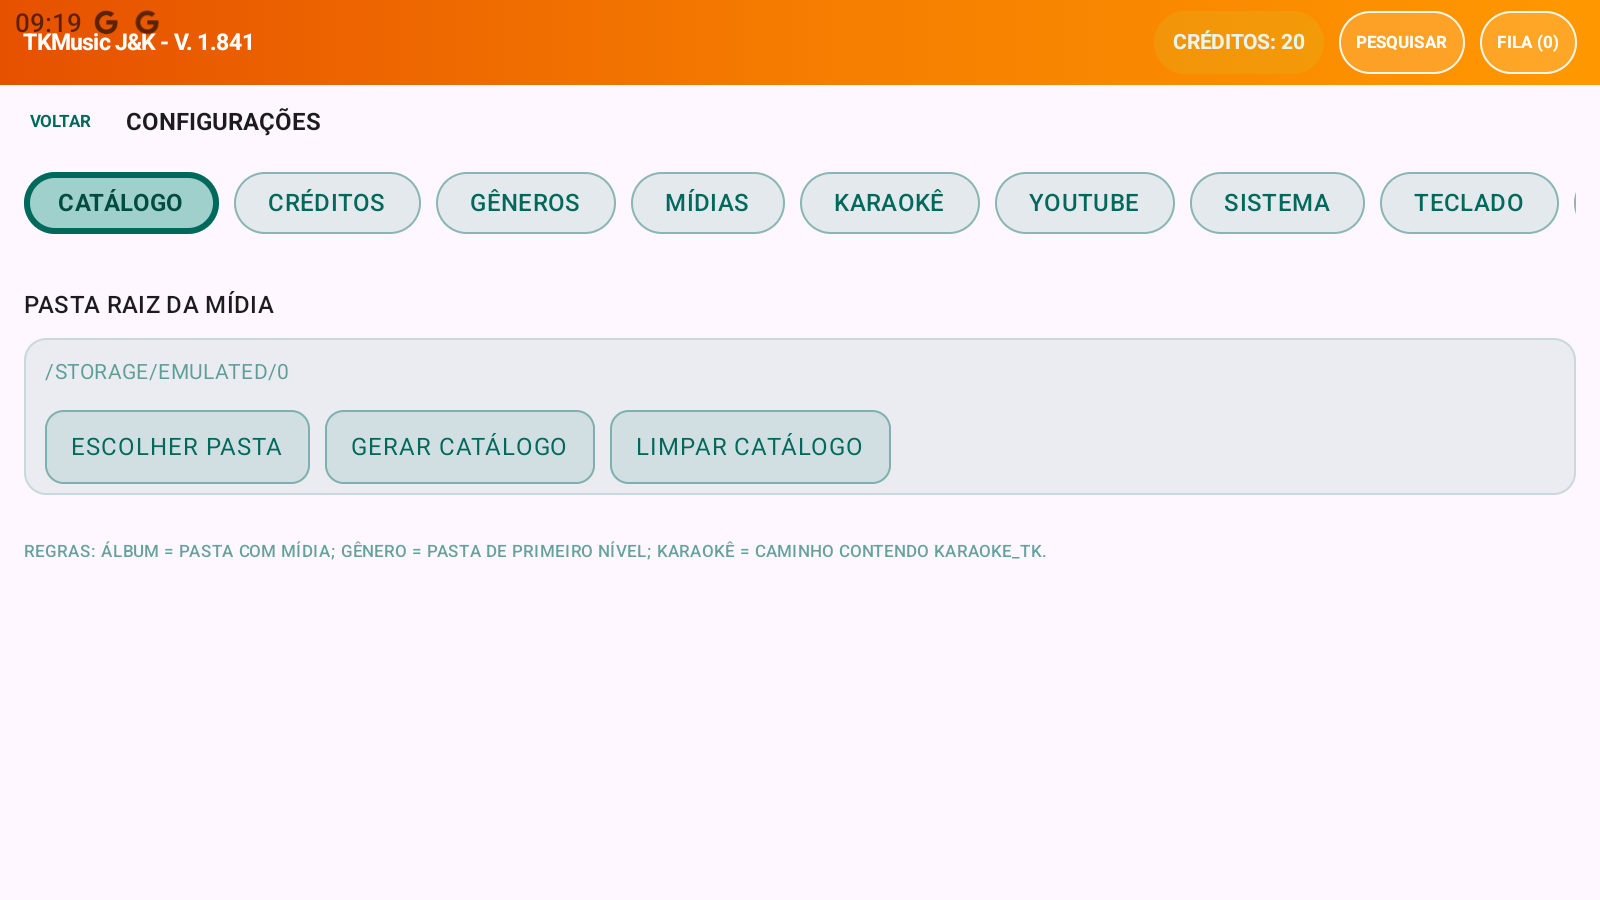
Task: Click the /STORAGE/EMULATED/0 path text
Action: pyautogui.click(x=167, y=372)
